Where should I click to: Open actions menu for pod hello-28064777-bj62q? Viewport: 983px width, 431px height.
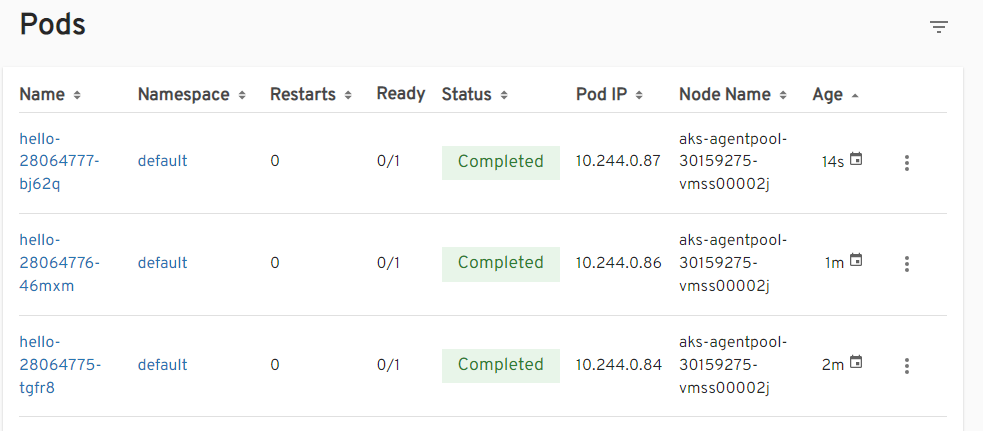pyautogui.click(x=906, y=163)
